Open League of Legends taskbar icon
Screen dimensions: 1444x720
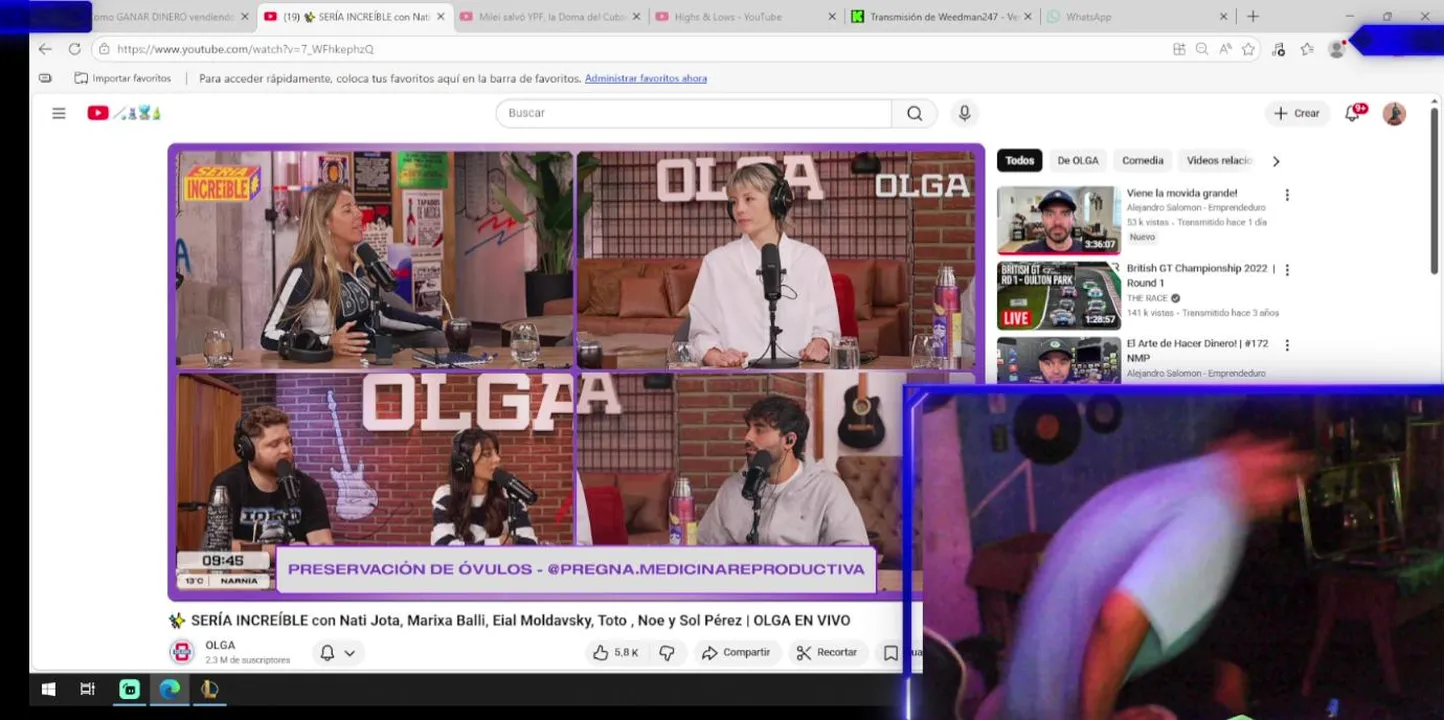[209, 688]
